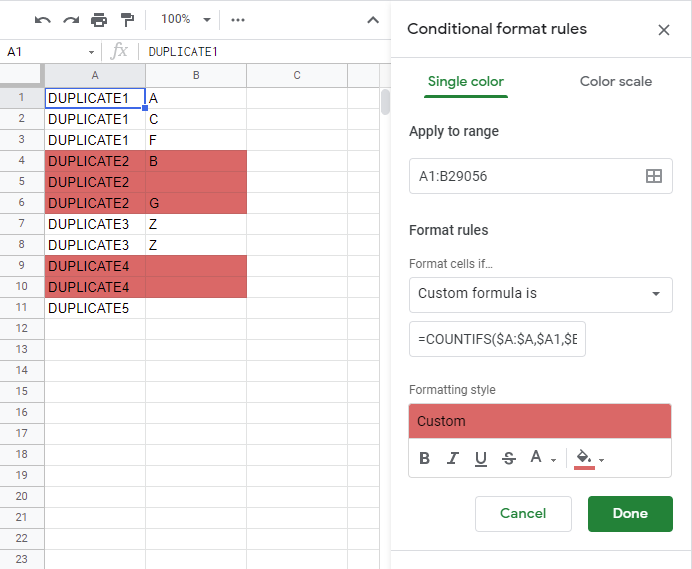Open the zoom 100% dropdown
Viewport: 692px width, 569px height.
(186, 19)
